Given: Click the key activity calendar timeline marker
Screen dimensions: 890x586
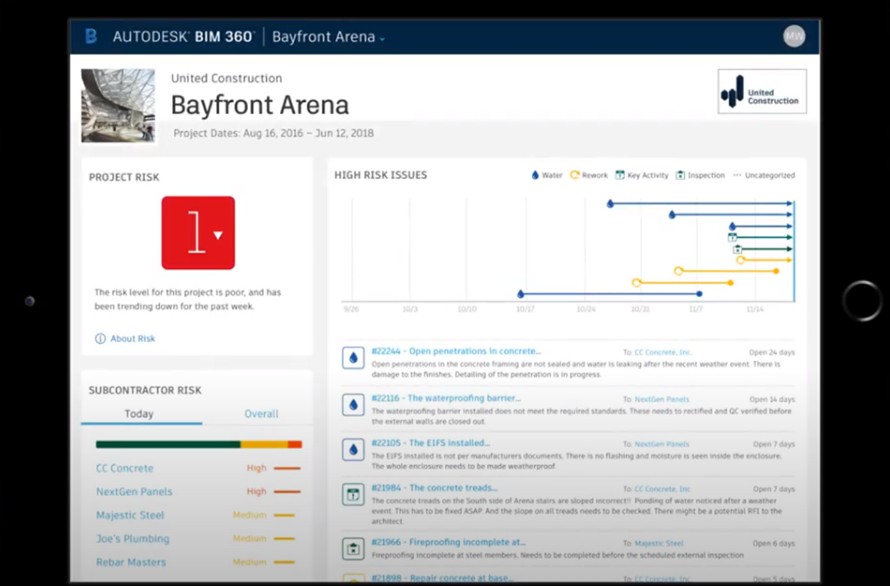Looking at the screenshot, I should tap(732, 237).
